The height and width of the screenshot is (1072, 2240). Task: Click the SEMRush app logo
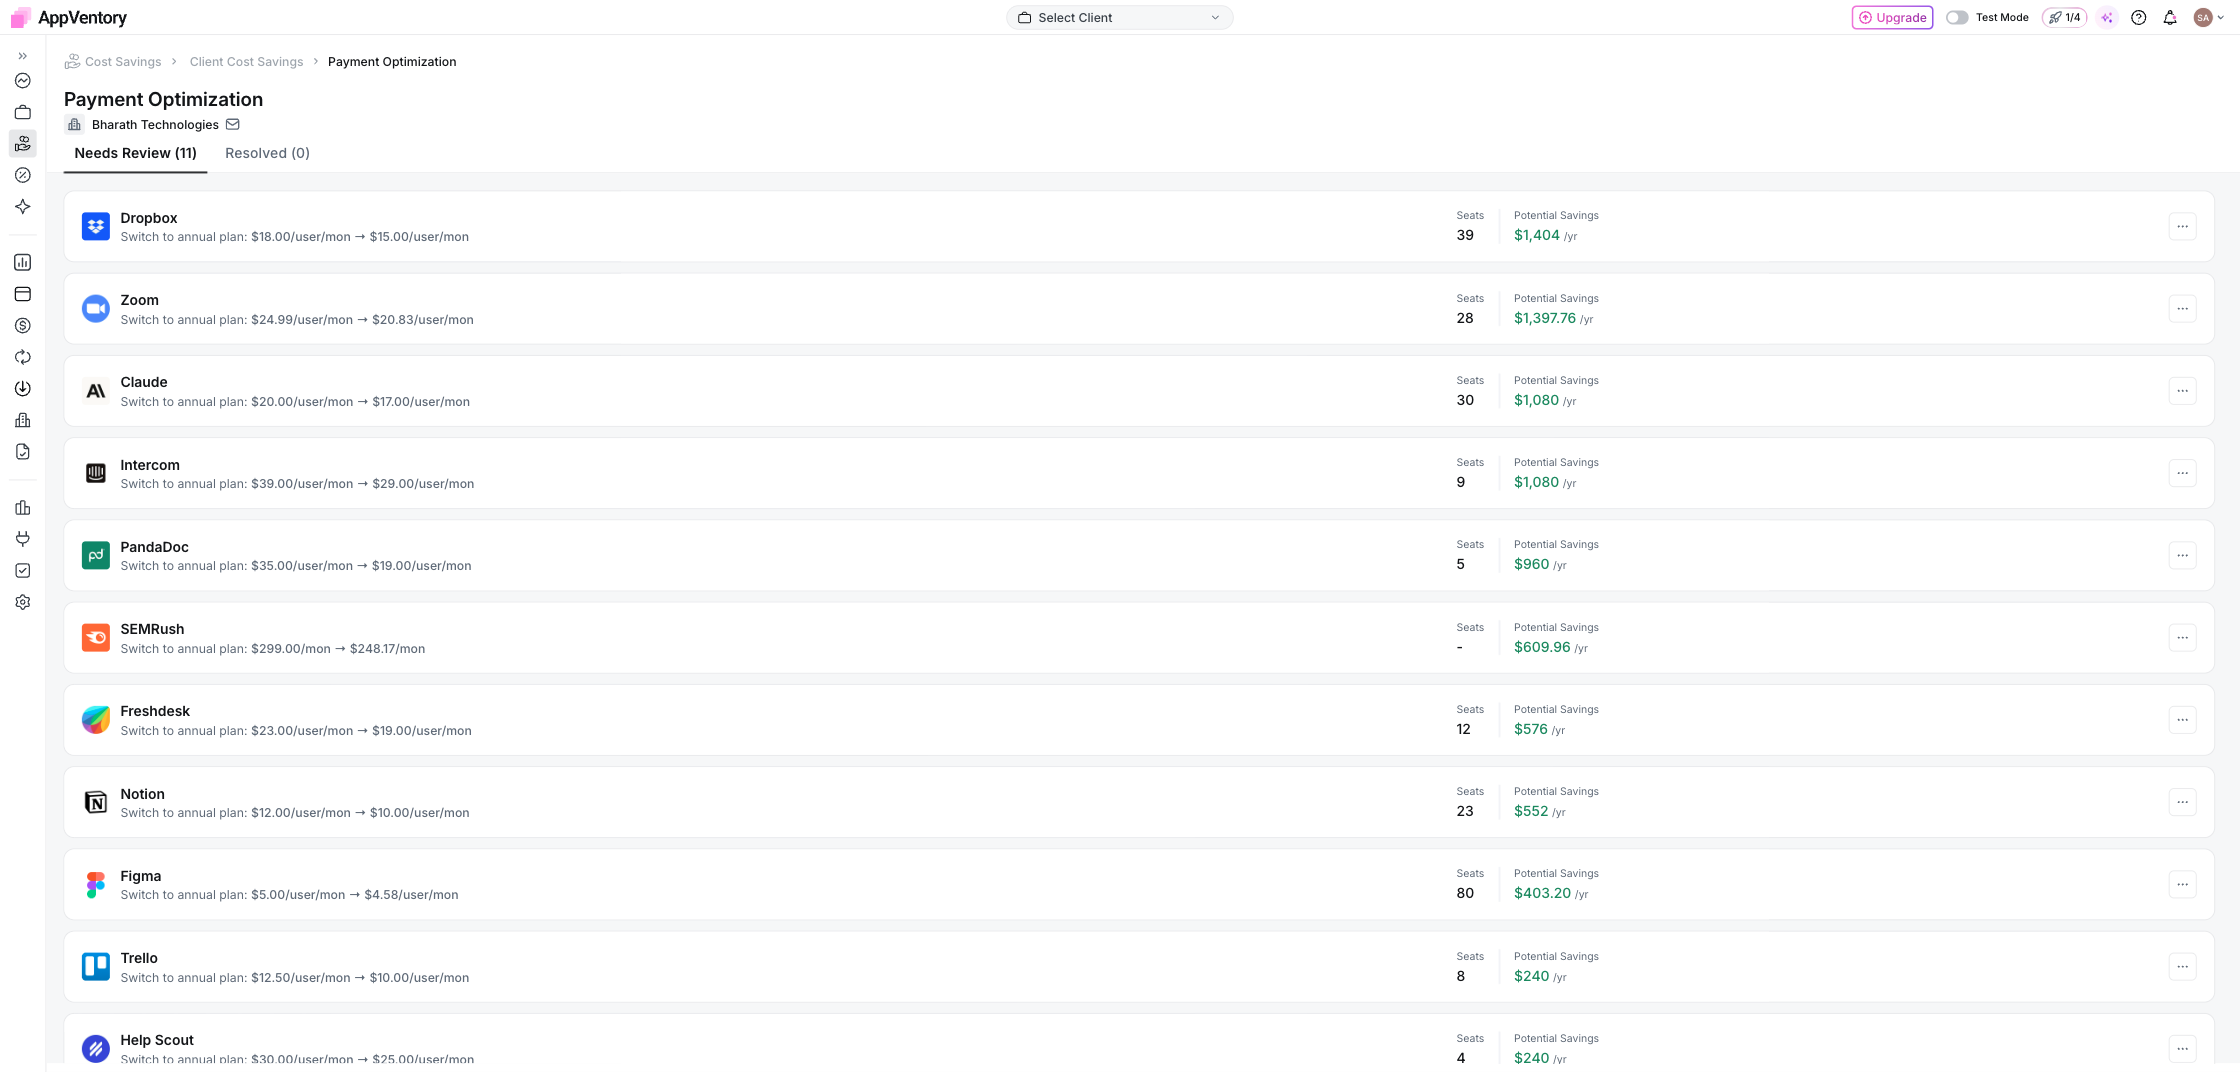(96, 638)
